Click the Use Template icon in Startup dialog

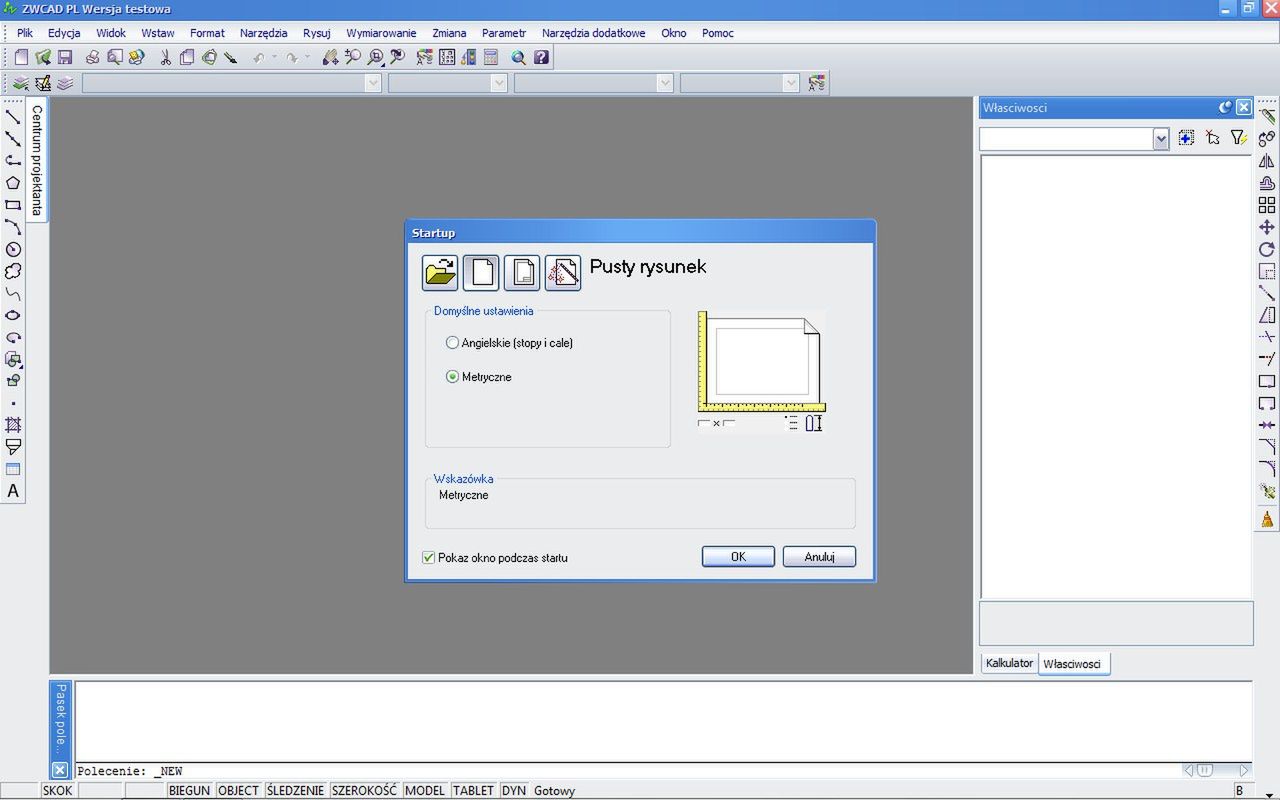tap(521, 273)
